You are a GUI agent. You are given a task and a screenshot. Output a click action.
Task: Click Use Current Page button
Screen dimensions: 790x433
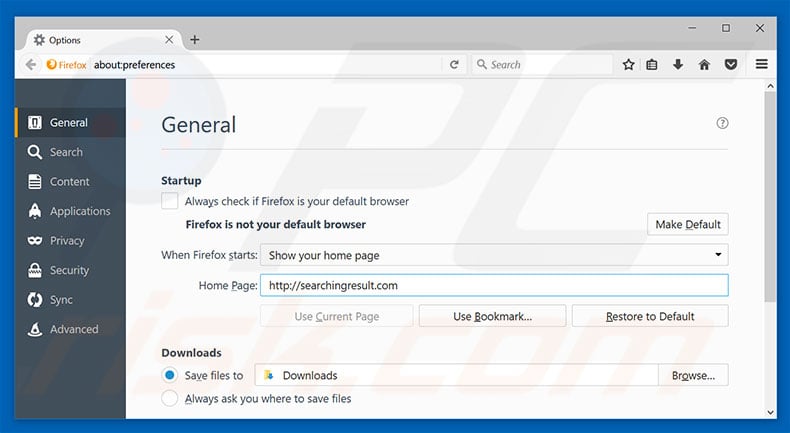[337, 316]
